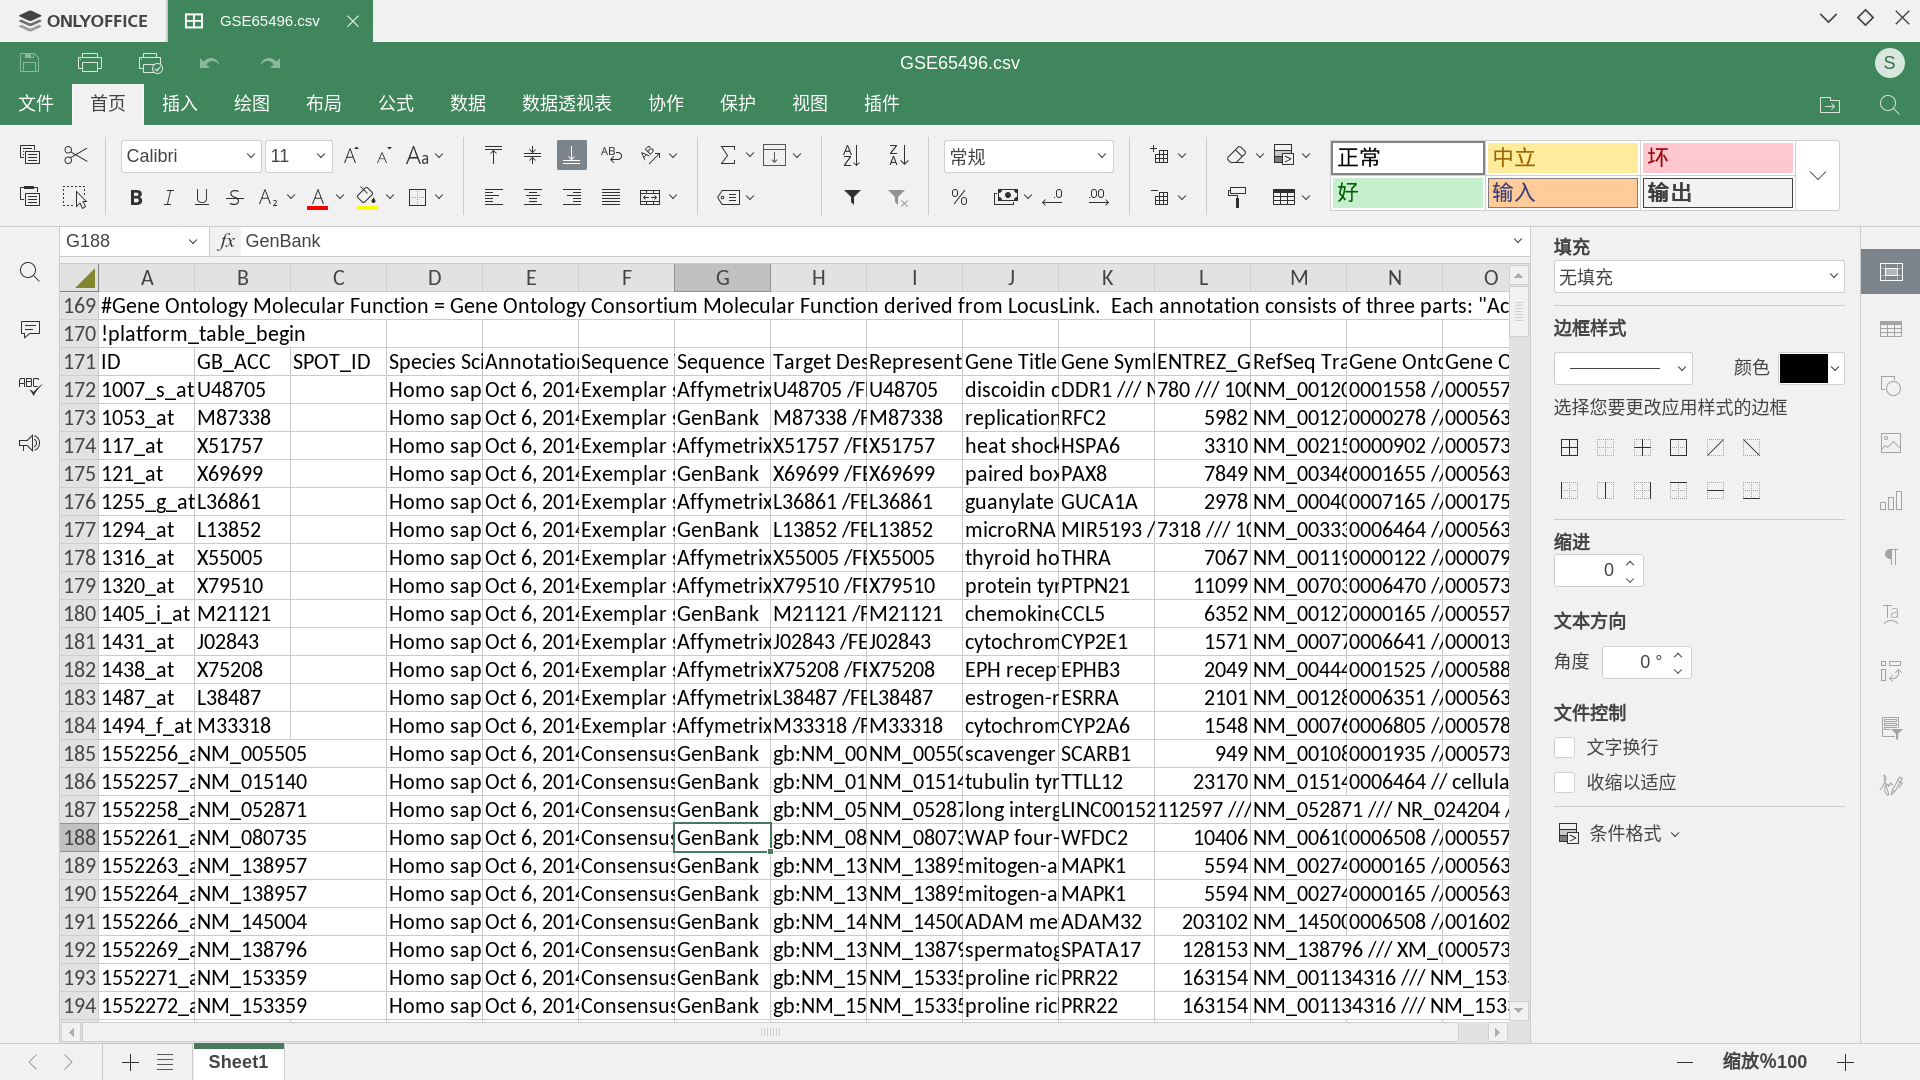Enable the 文字换行 checkbox
This screenshot has height=1080, width=1920.
1565,747
